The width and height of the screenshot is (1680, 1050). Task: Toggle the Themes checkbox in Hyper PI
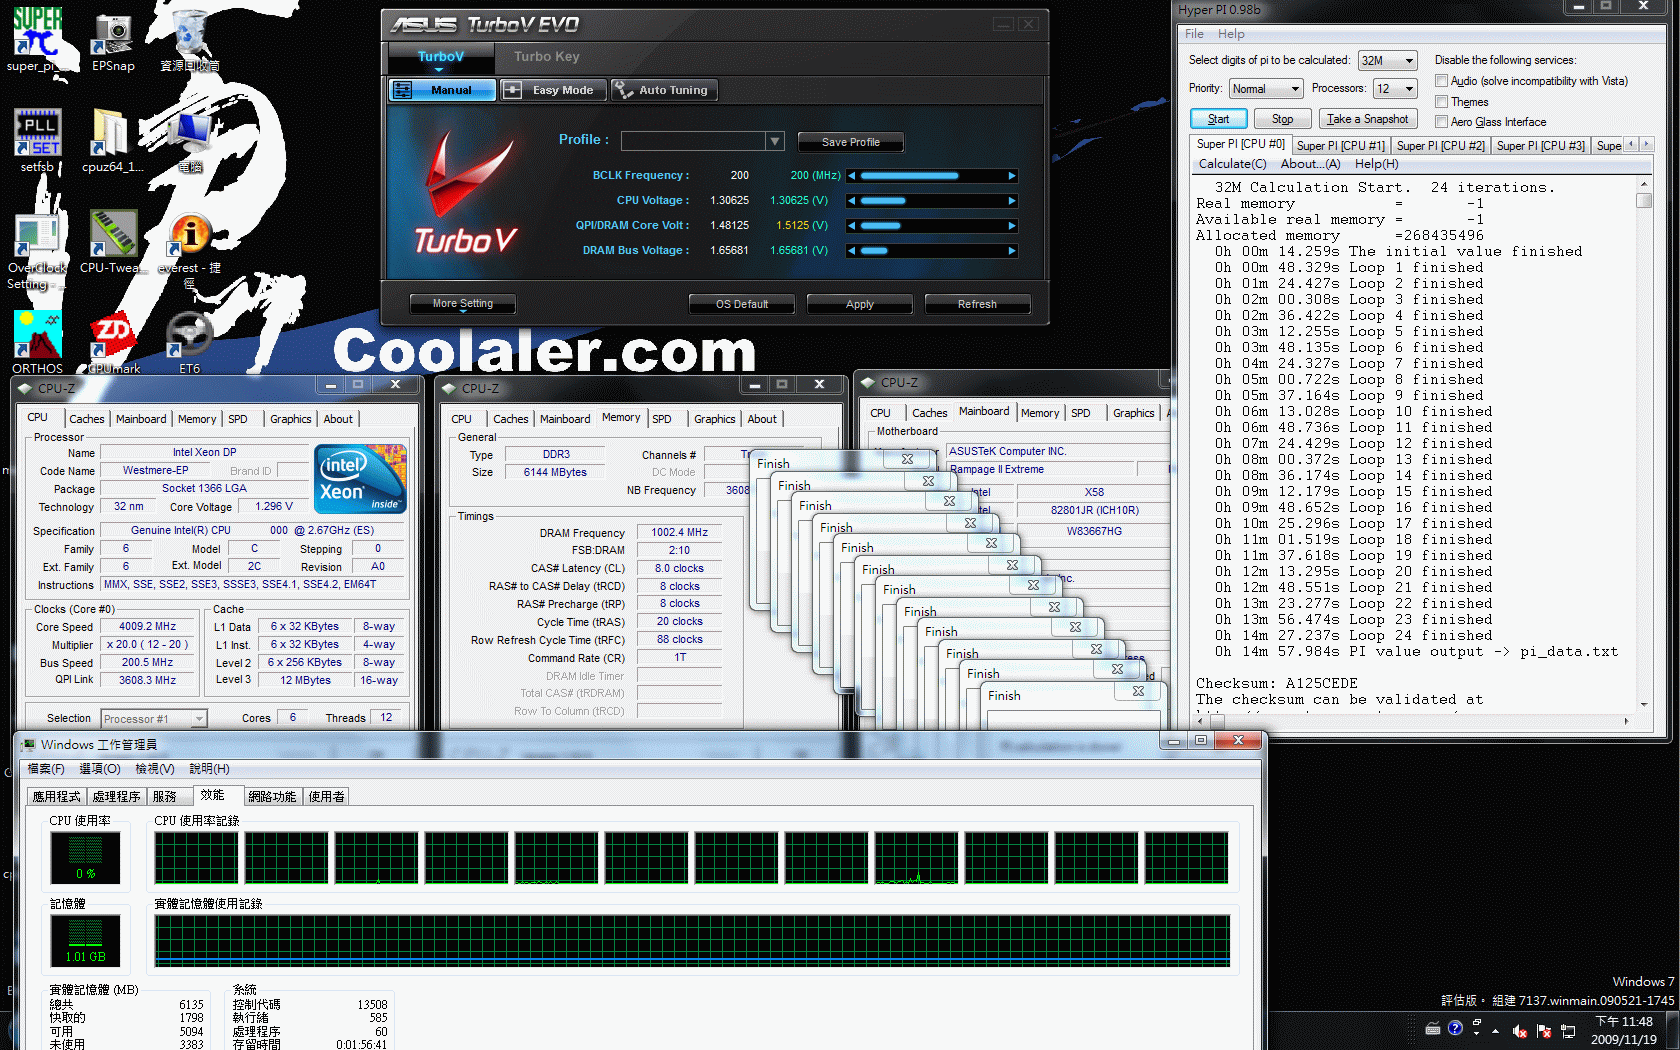pos(1441,102)
